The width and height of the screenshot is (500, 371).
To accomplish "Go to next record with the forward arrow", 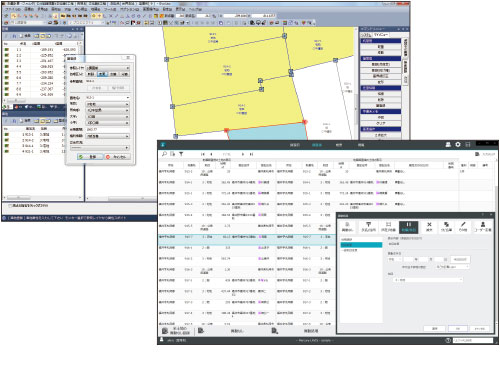I will pos(243,154).
